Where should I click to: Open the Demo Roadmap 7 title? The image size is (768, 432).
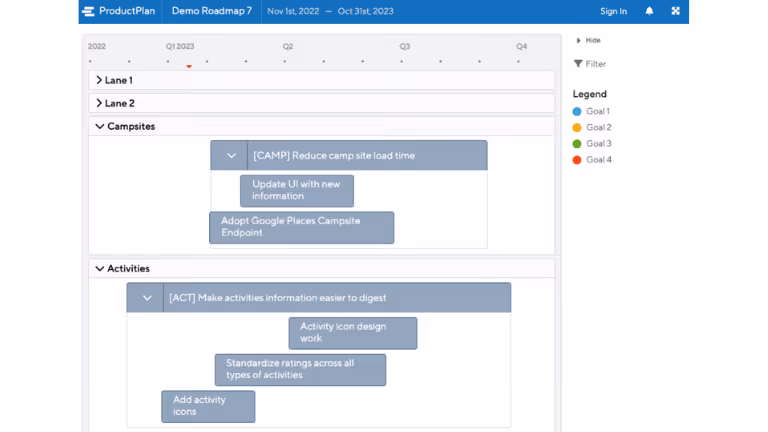pos(212,11)
